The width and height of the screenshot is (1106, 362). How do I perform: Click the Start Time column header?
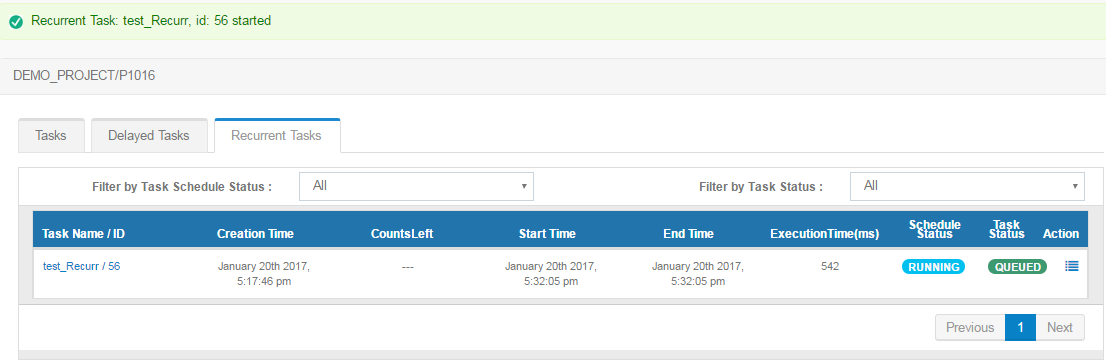547,234
